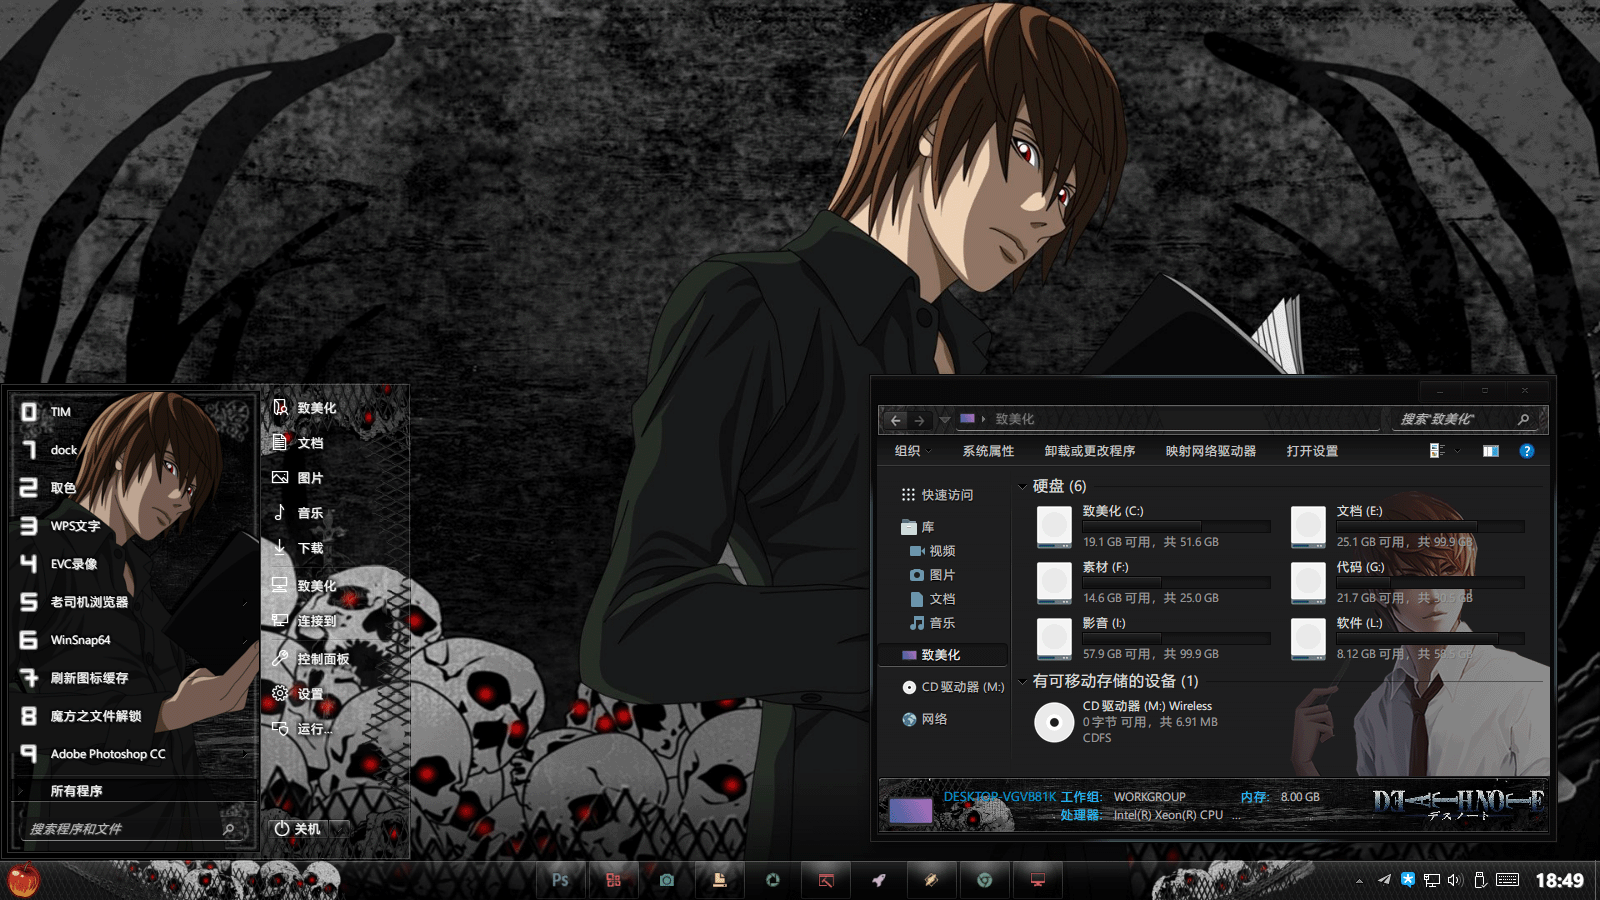Launch dock entry in start menu

click(x=132, y=450)
